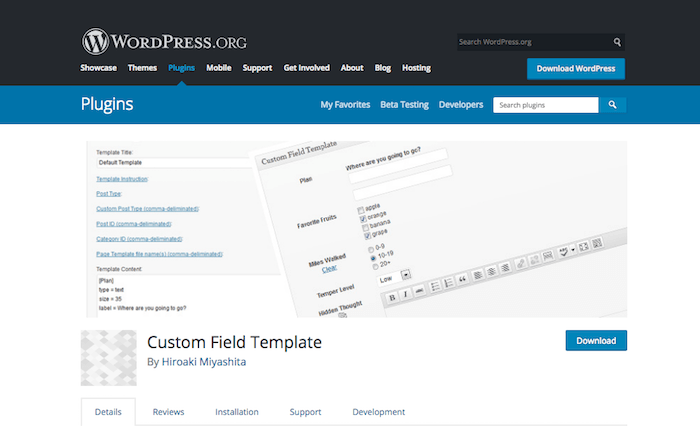This screenshot has width=700, height=439.
Task: Open the Beta Testing link
Action: click(404, 105)
